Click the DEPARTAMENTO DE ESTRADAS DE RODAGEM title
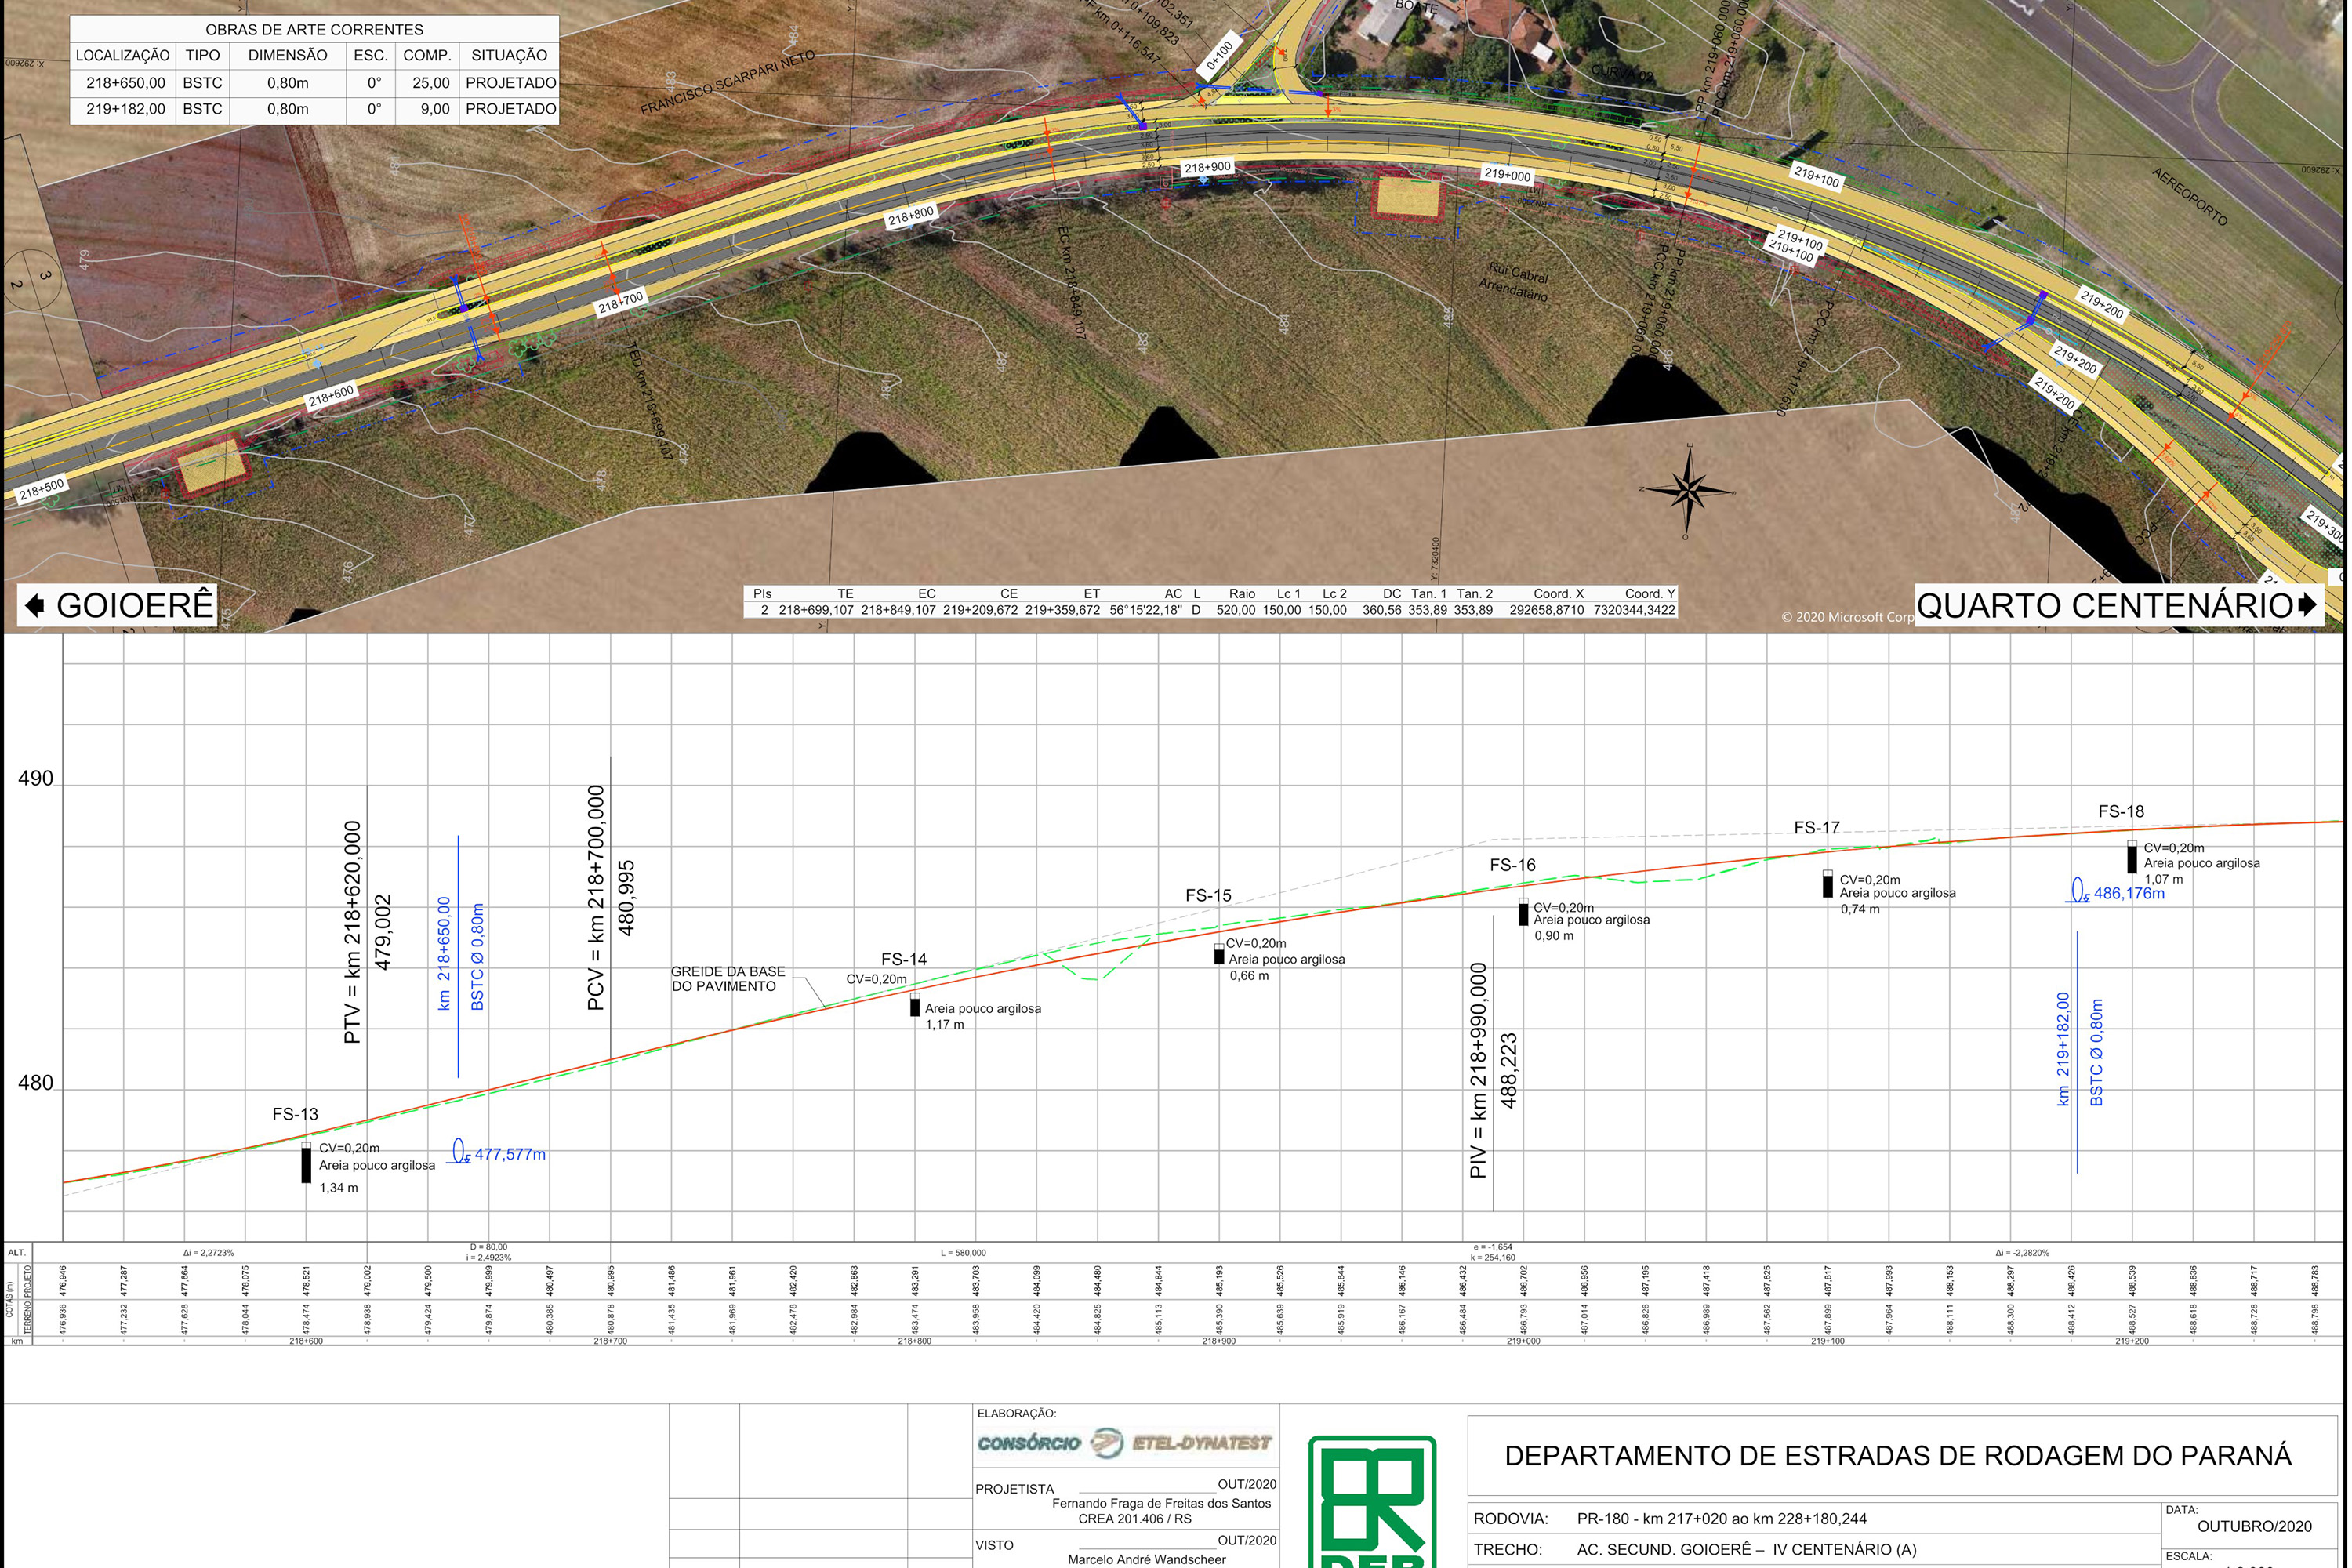Screen dimensions: 2352x1568 click(1897, 1455)
